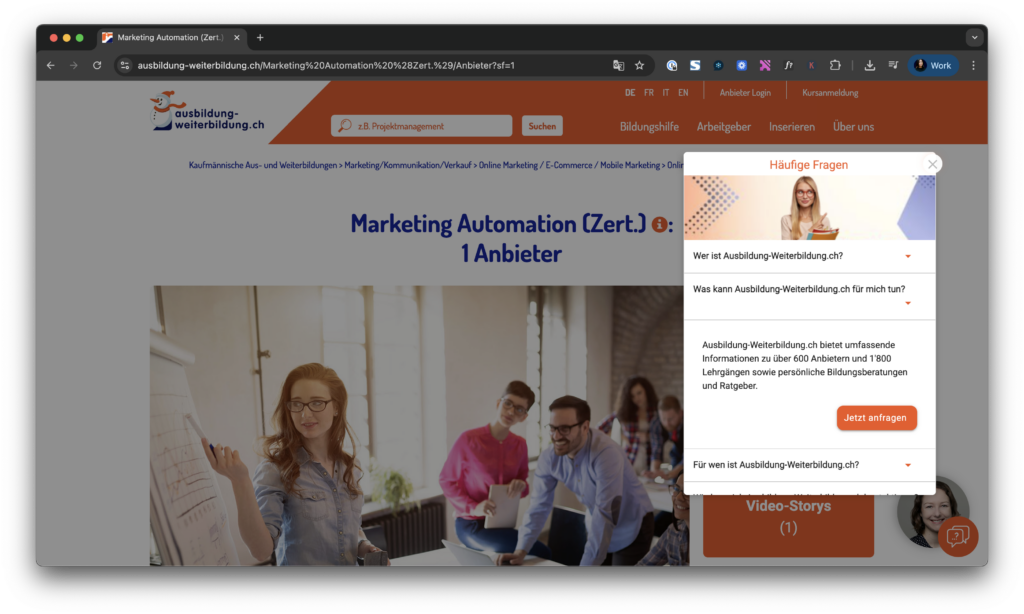Click the 'Suchen' search button
This screenshot has width=1024, height=614.
pos(541,126)
